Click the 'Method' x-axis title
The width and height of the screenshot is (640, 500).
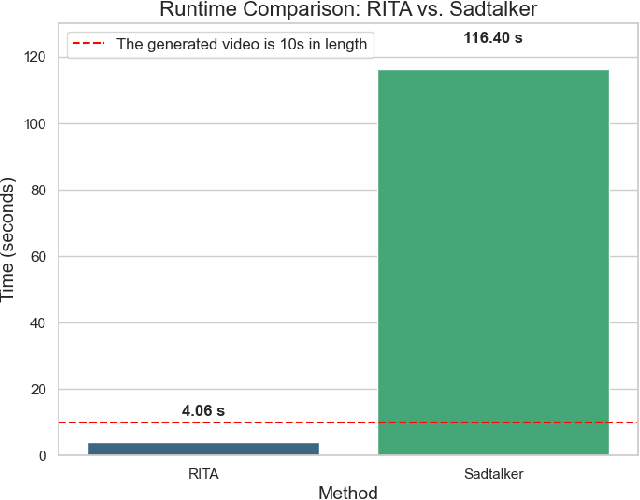348,492
